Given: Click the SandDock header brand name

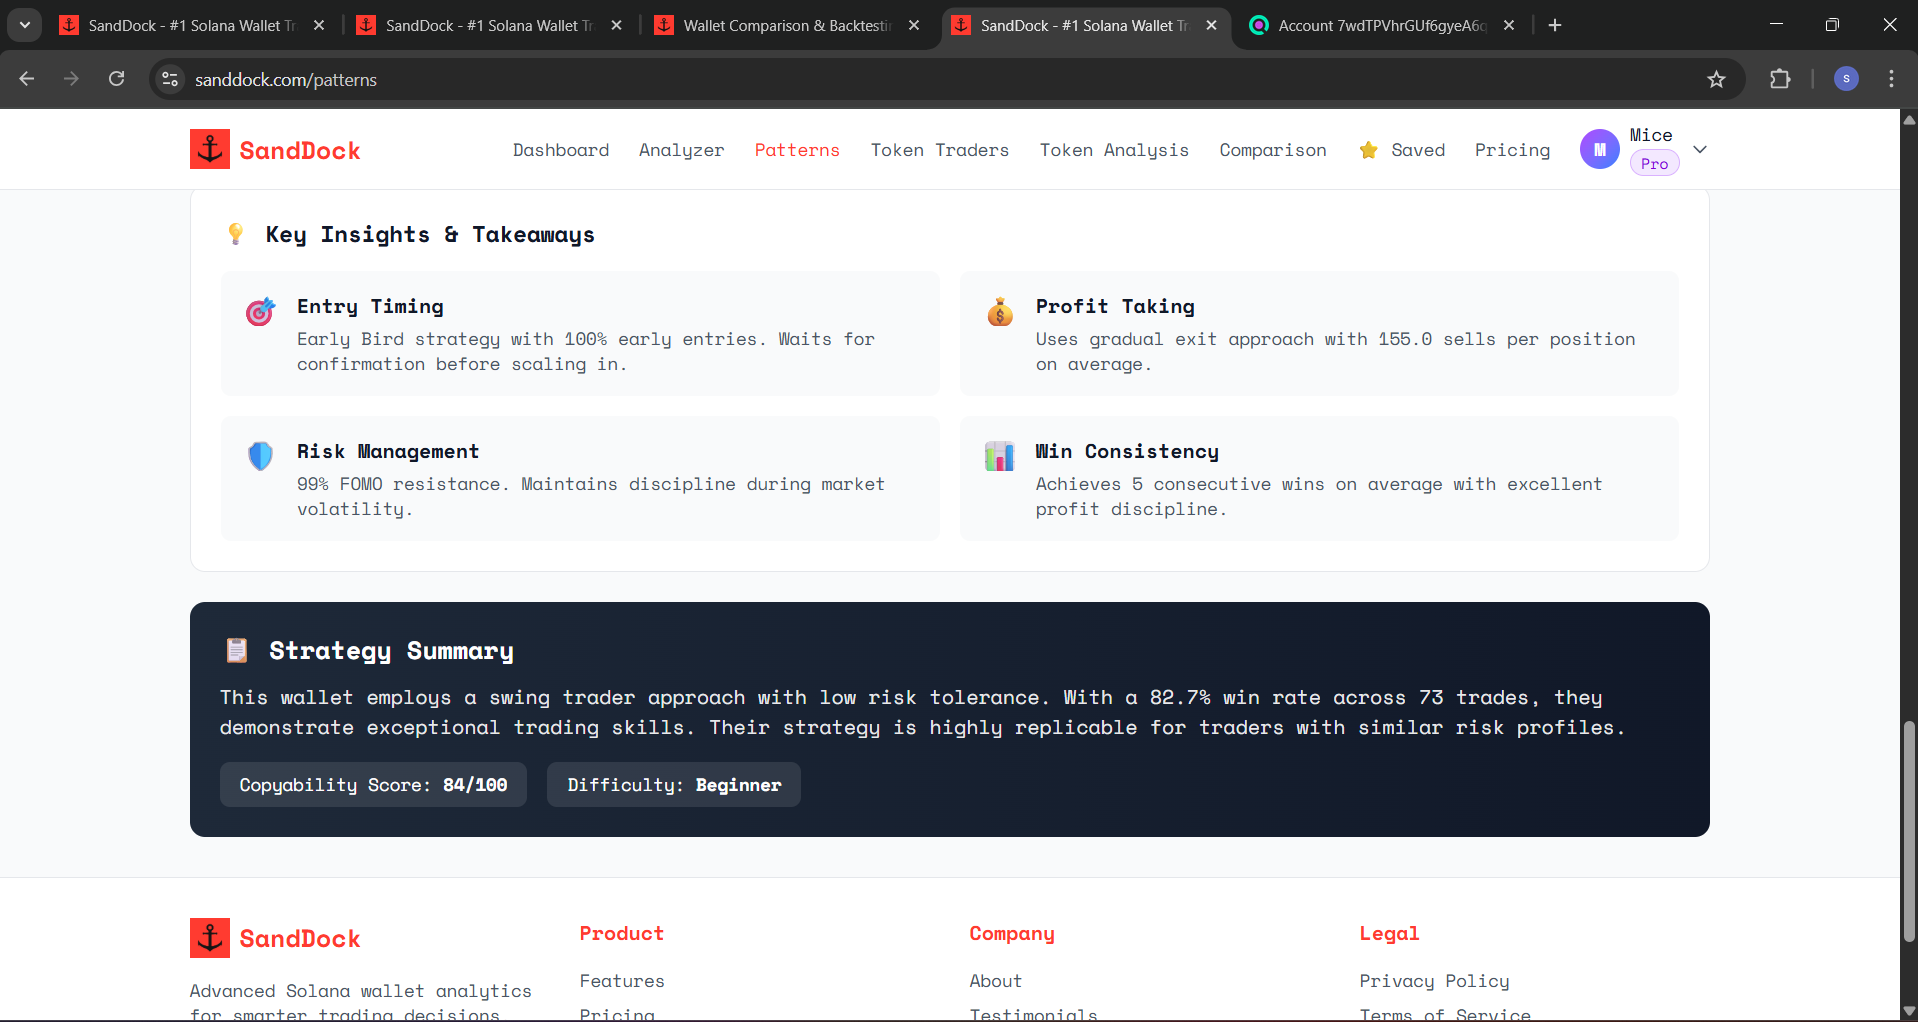Looking at the screenshot, I should pos(300,150).
